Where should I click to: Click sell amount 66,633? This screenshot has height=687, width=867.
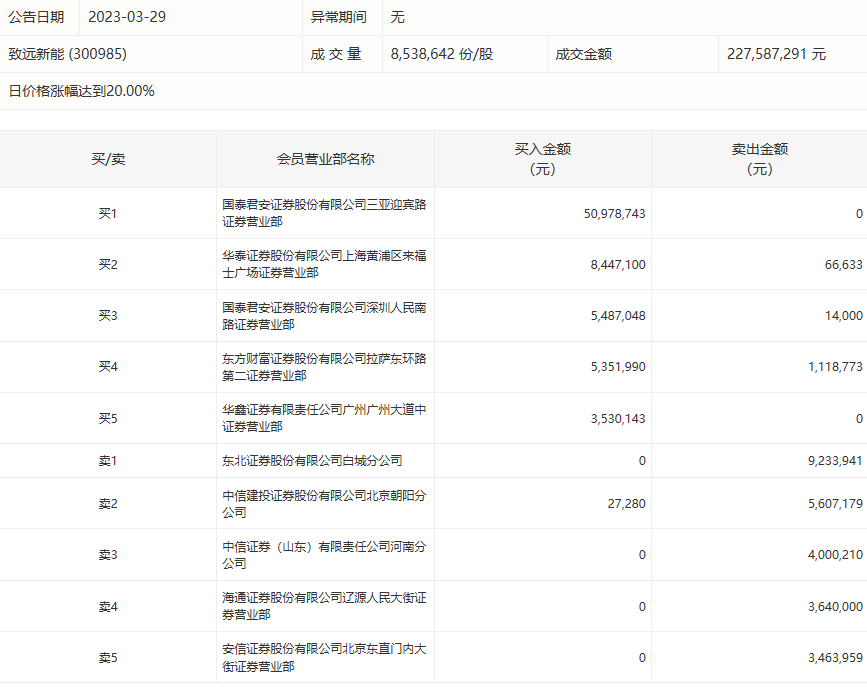click(x=843, y=264)
